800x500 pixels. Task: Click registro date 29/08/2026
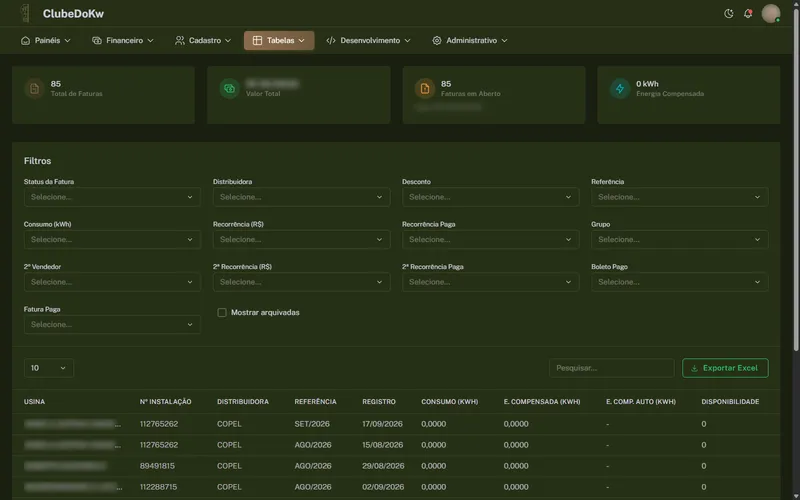point(383,466)
